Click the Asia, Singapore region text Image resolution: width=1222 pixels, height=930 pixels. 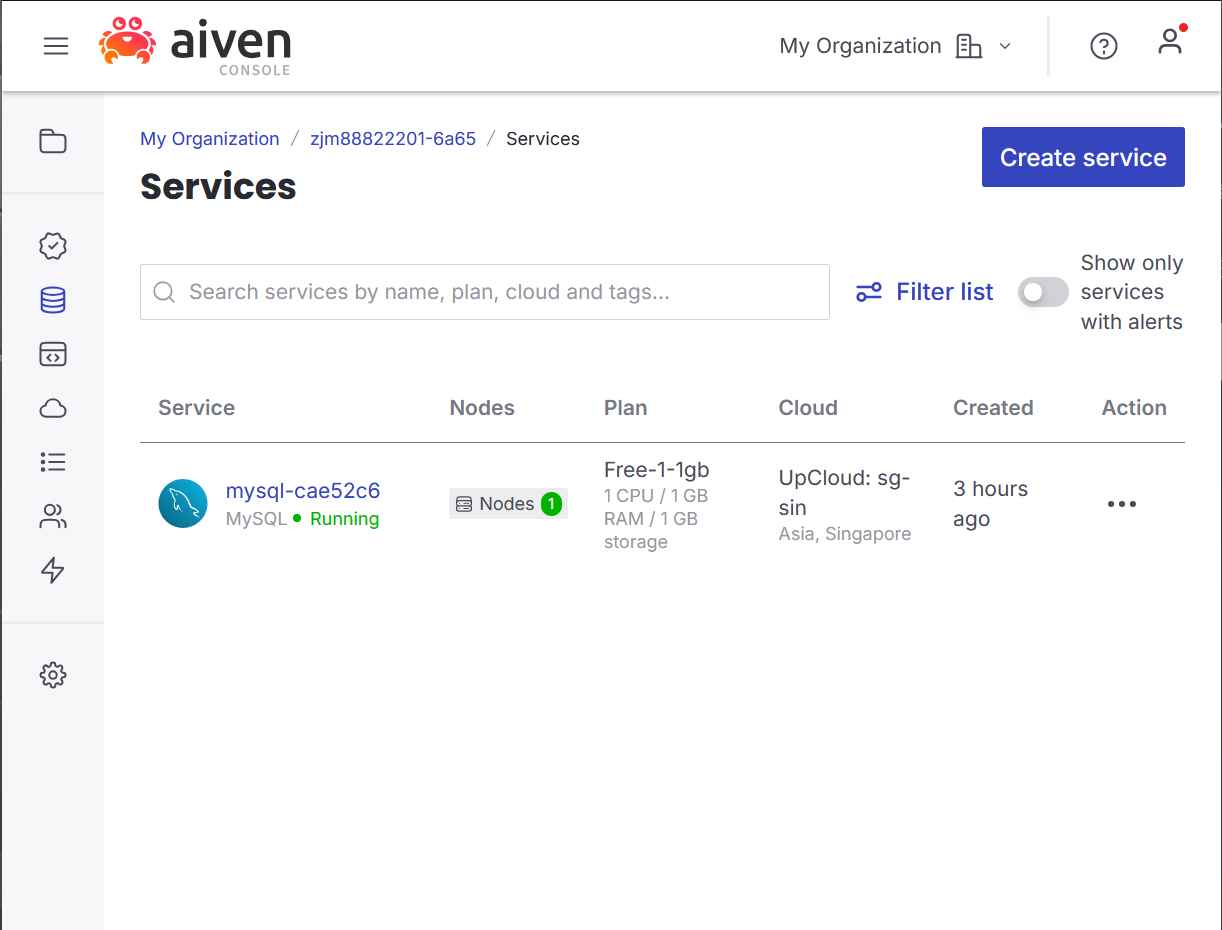[x=845, y=534]
